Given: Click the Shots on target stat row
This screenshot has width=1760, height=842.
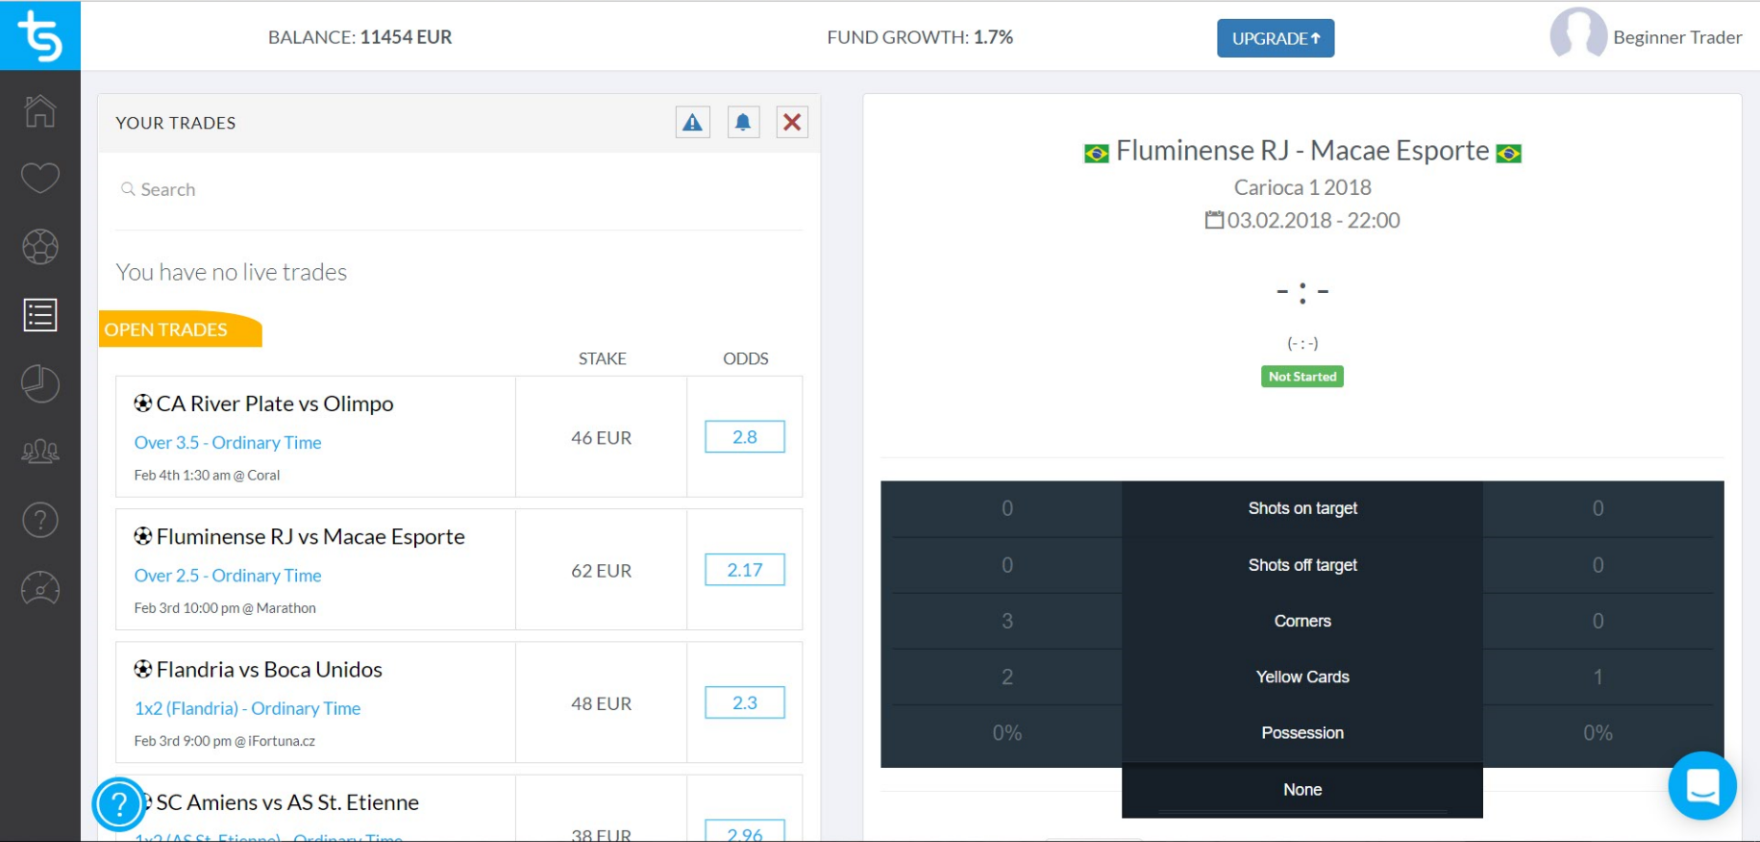Looking at the screenshot, I should (1302, 508).
